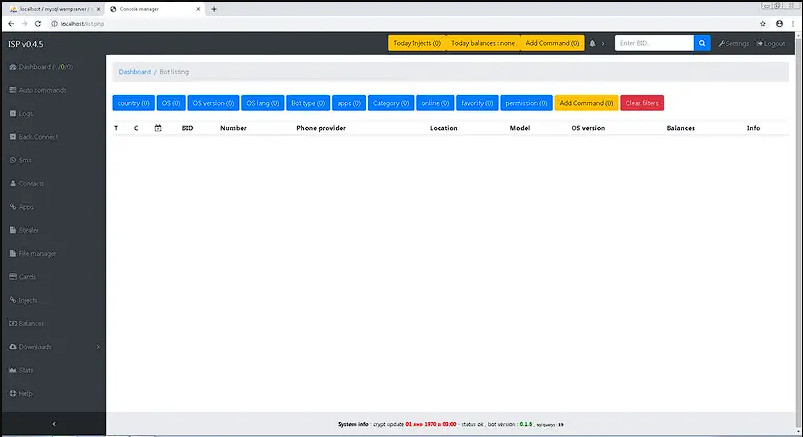This screenshot has width=803, height=437.
Task: Click the Location column header
Action: (x=443, y=128)
